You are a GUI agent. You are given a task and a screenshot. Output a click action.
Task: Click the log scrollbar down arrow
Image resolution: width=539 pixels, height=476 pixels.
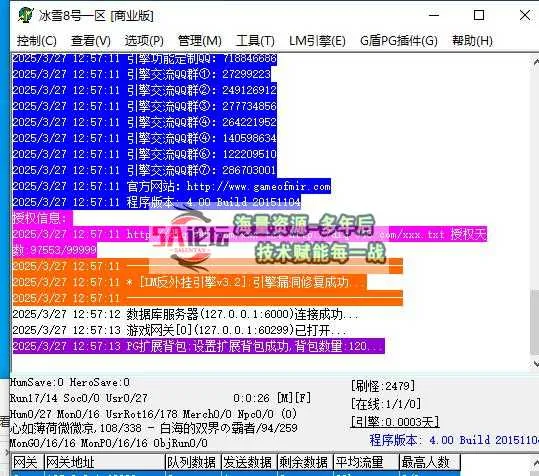tap(536, 363)
